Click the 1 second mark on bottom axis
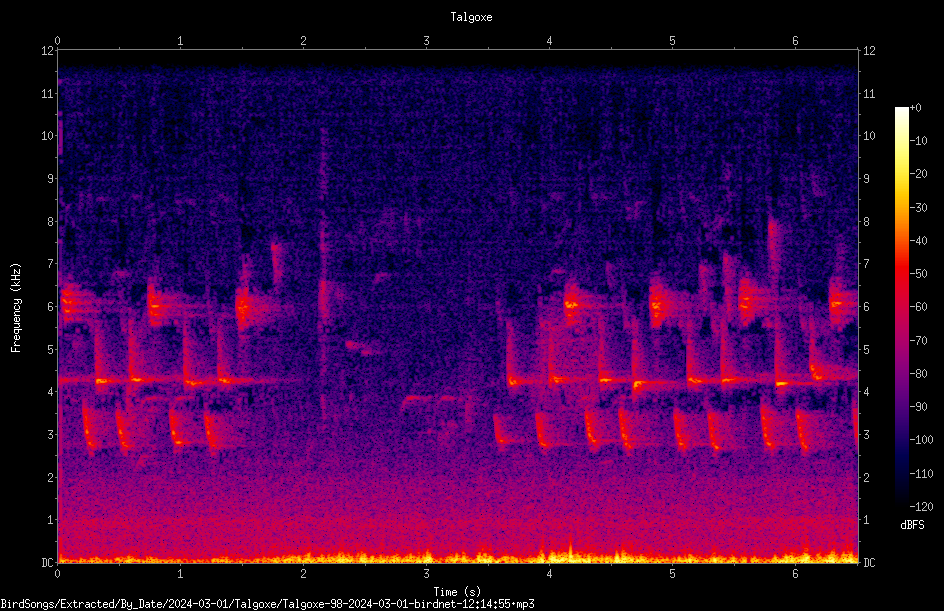This screenshot has width=944, height=611. tap(180, 574)
